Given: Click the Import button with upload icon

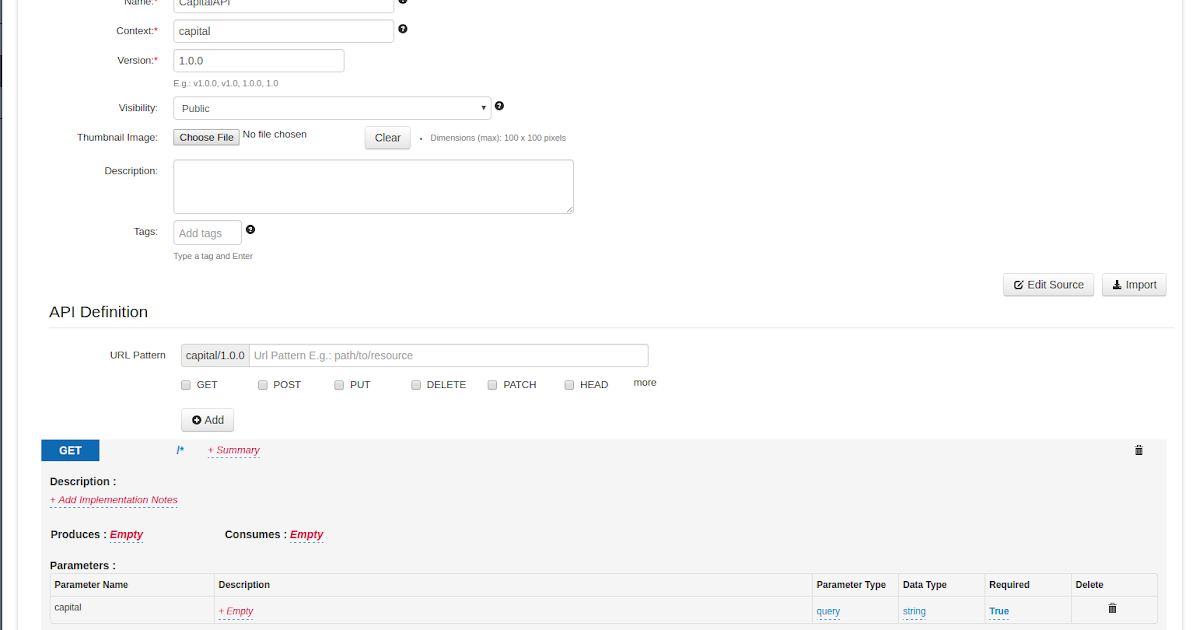Looking at the screenshot, I should pyautogui.click(x=1133, y=284).
